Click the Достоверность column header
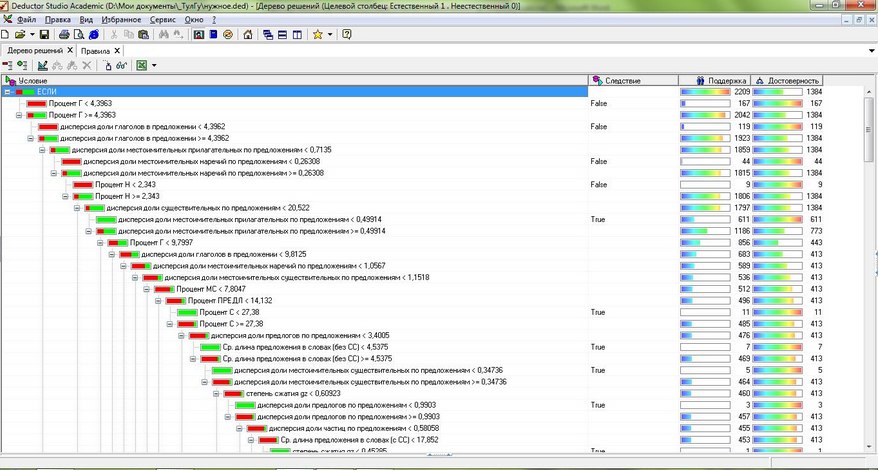878x470 pixels. [x=792, y=80]
